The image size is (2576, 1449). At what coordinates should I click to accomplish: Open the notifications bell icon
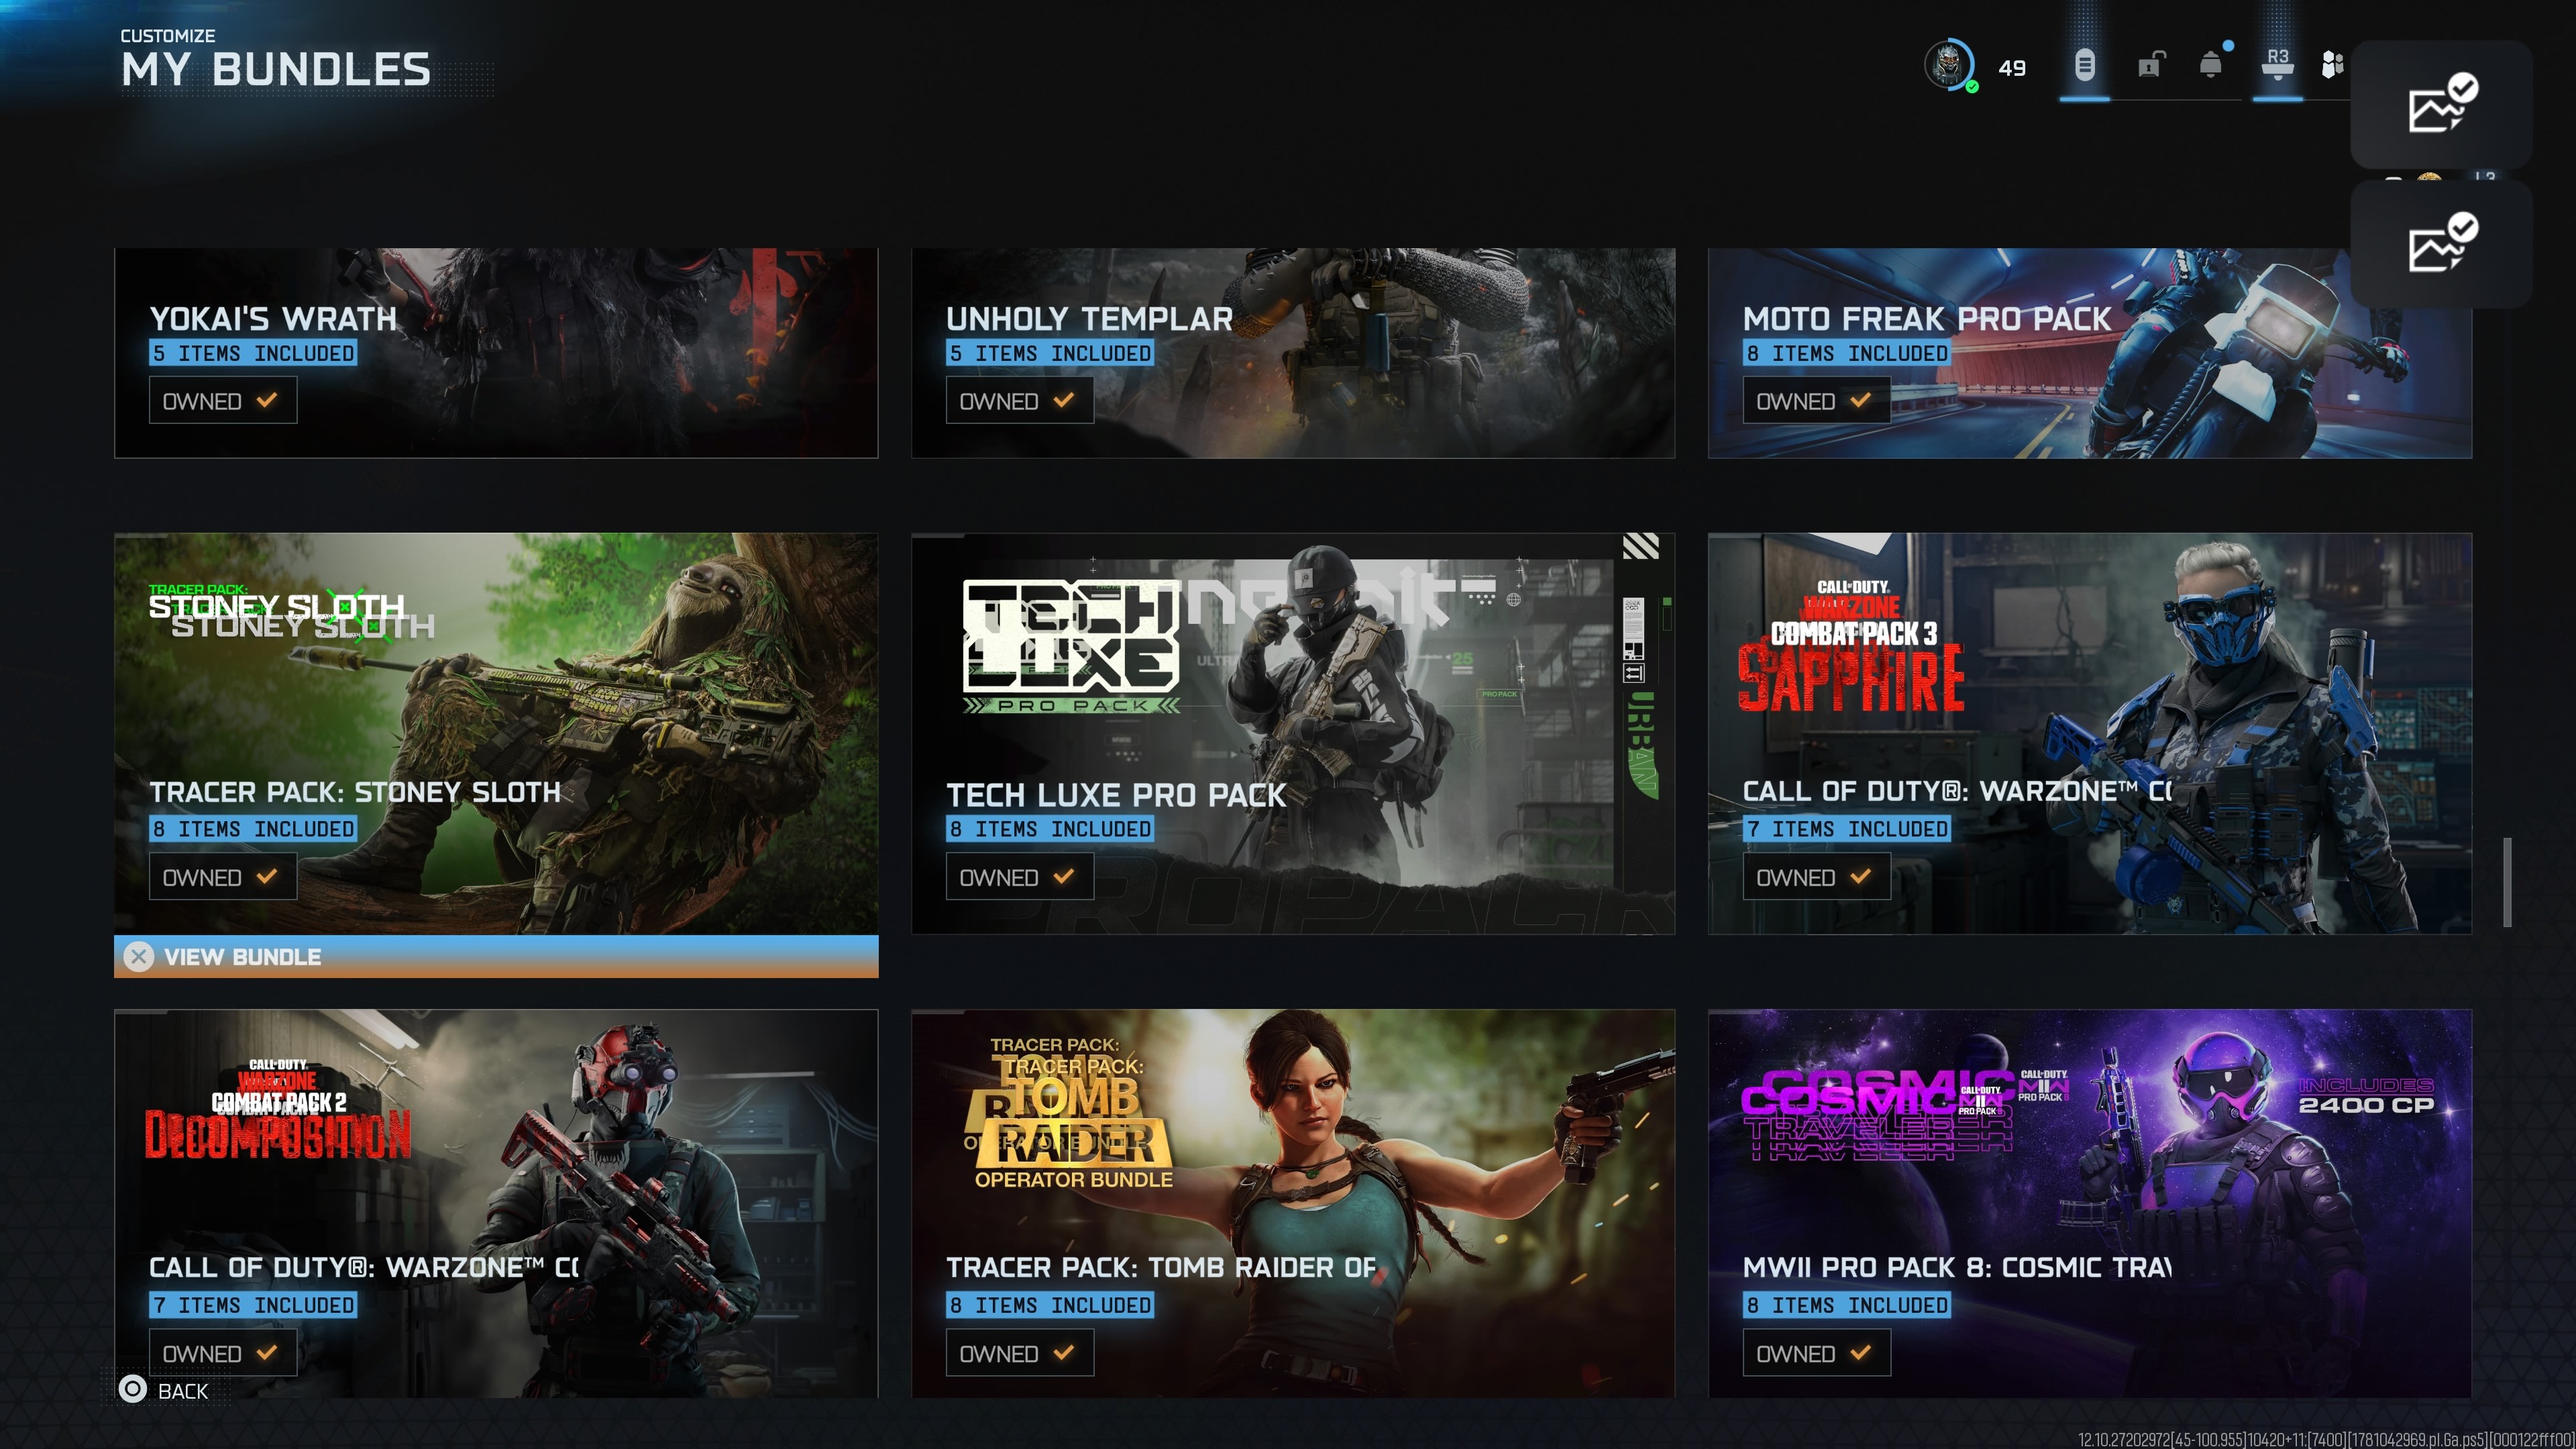point(2211,66)
